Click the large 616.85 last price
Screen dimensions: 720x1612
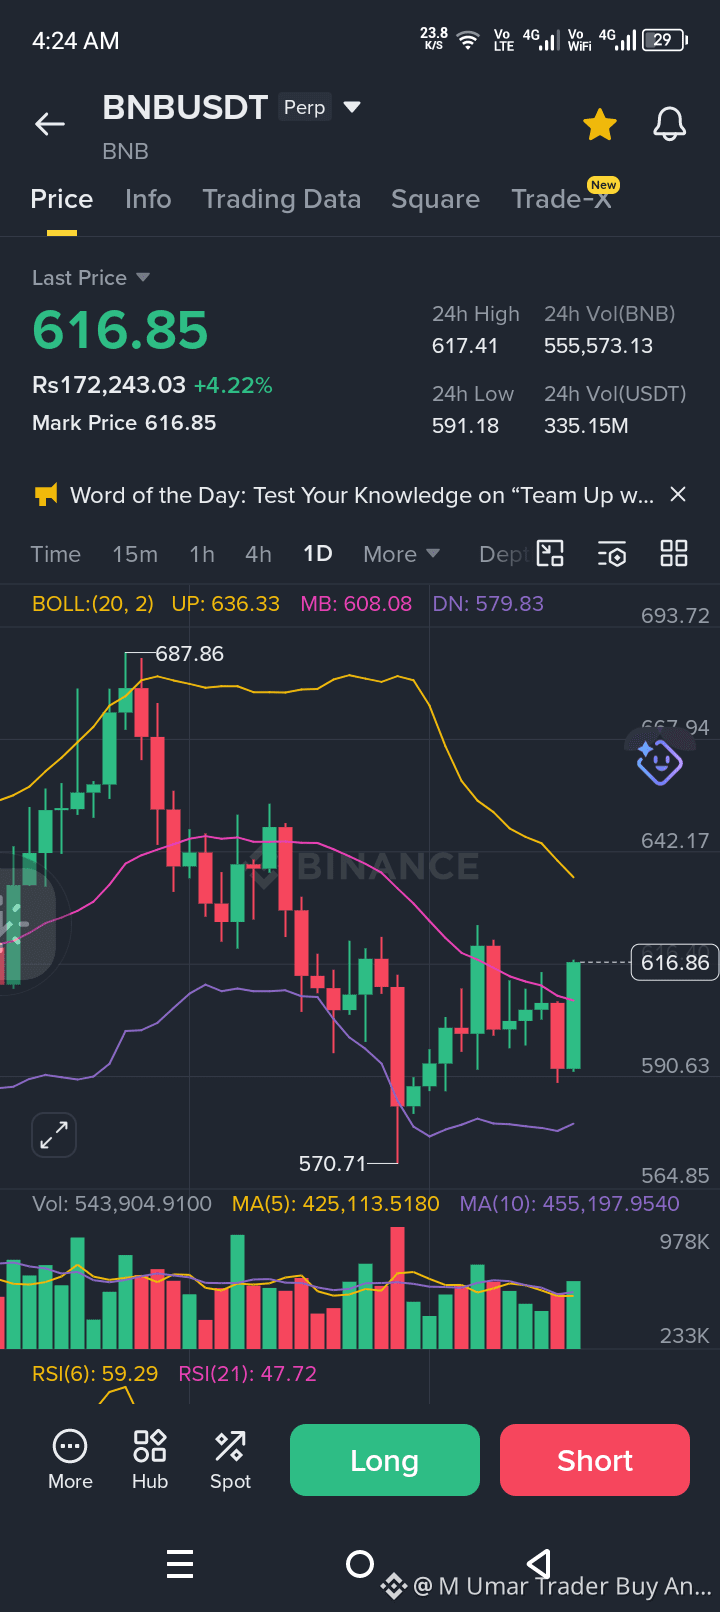120,330
